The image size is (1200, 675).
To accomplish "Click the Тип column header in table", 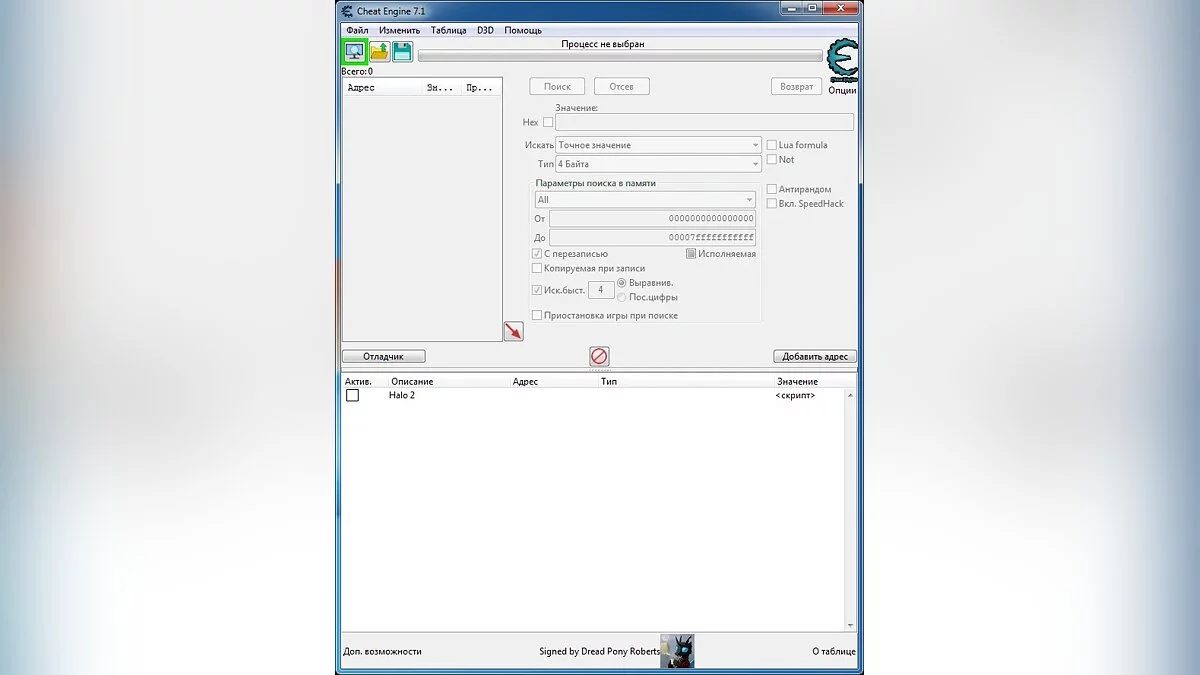I will point(608,381).
